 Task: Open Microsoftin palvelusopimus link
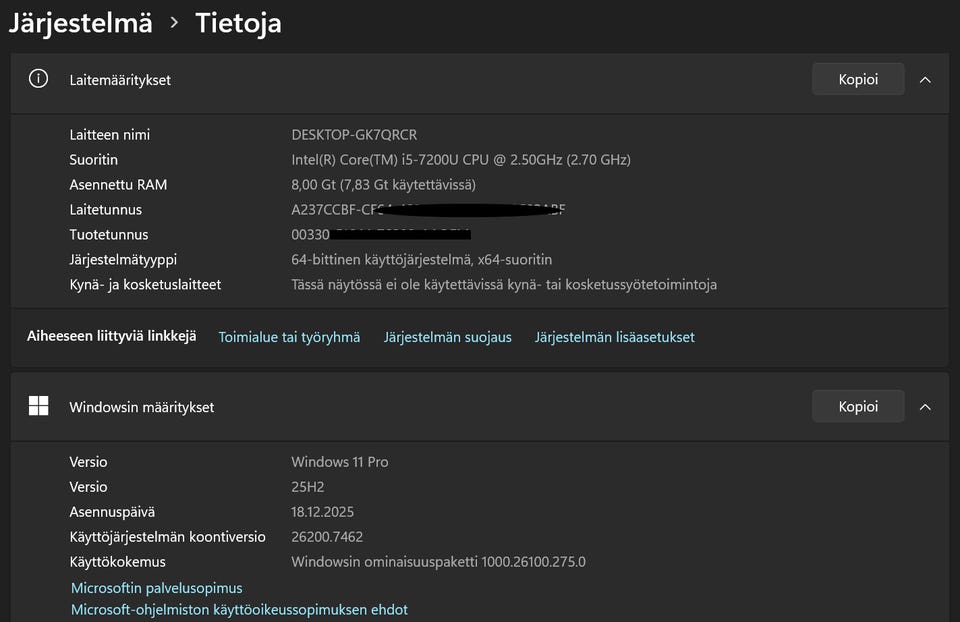point(157,588)
